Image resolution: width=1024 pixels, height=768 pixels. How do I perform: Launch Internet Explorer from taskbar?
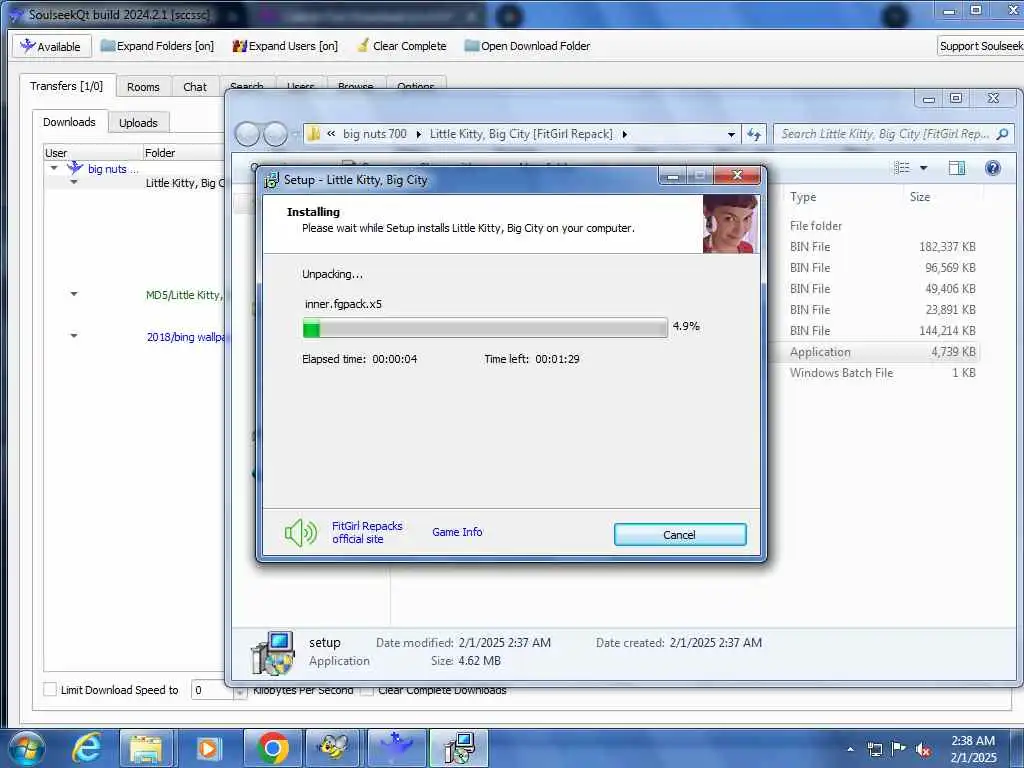click(x=86, y=748)
